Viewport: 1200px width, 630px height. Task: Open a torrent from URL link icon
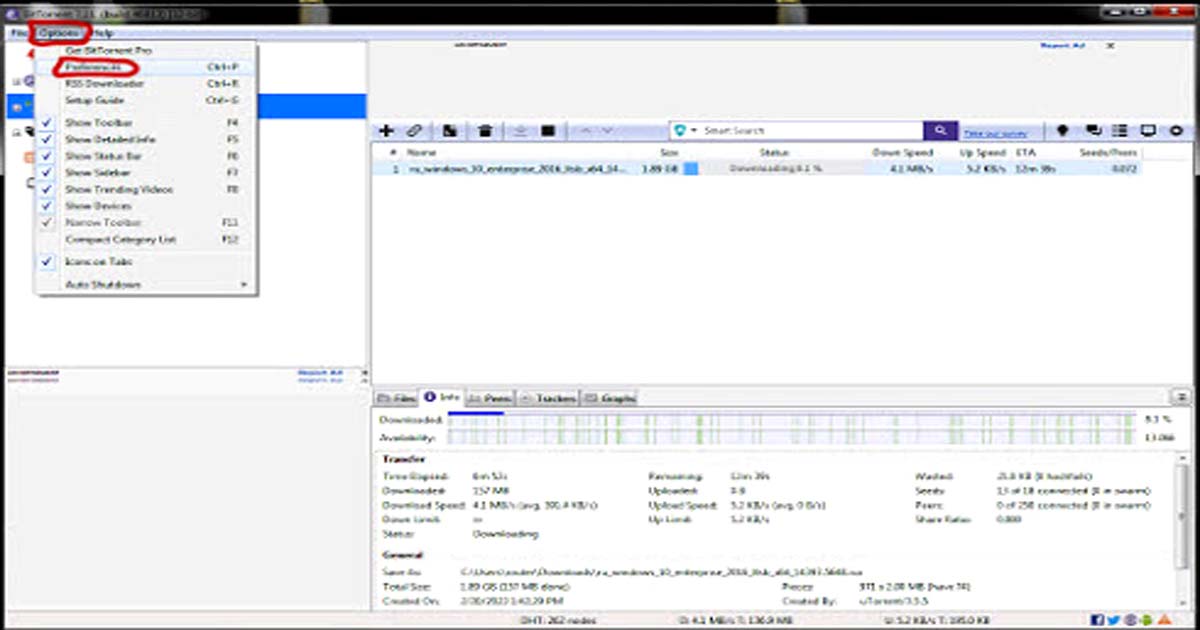(416, 130)
